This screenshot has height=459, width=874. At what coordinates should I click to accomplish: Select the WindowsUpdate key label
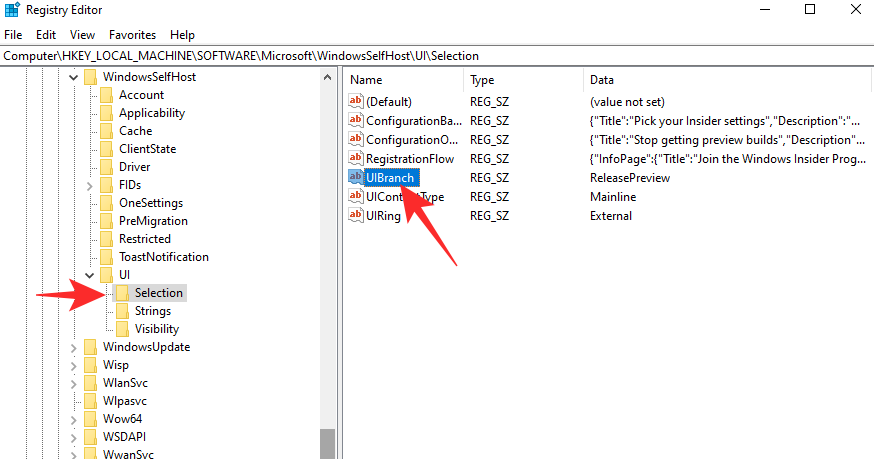point(147,347)
